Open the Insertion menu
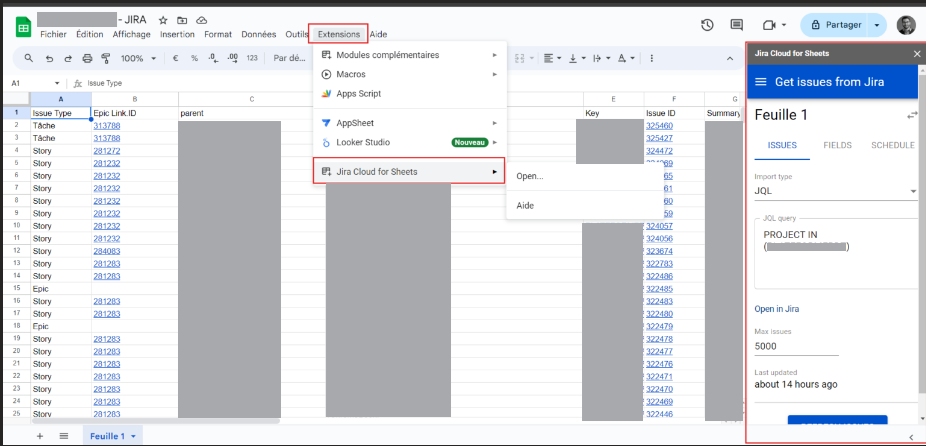Screen dimensions: 926x446 [177, 34]
